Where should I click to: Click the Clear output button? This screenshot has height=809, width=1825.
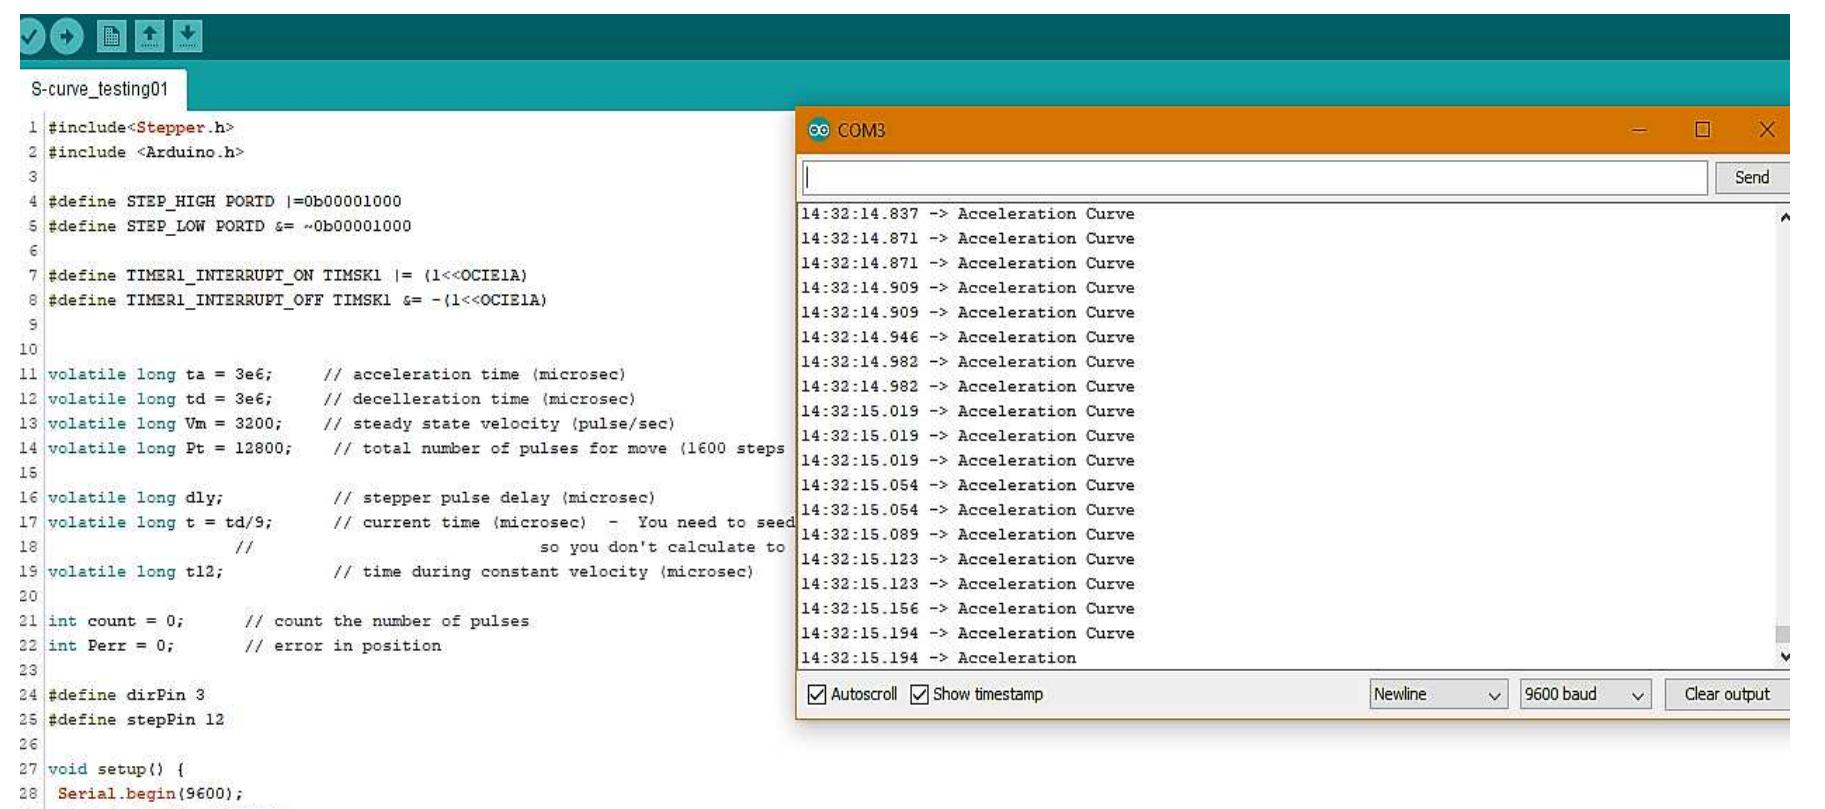pyautogui.click(x=1727, y=694)
